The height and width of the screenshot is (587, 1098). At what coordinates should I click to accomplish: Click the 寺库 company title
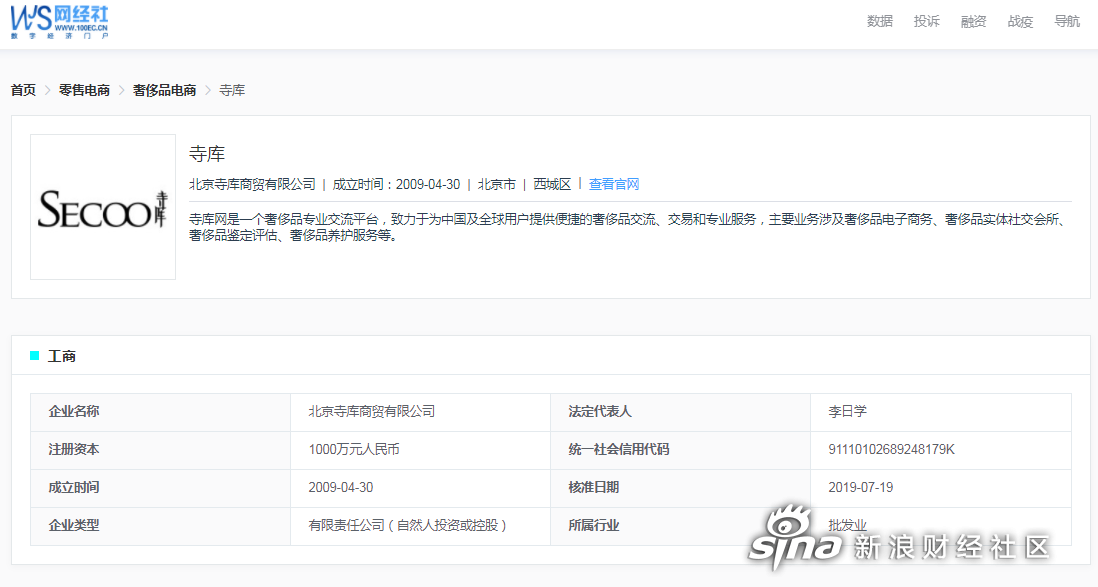(207, 154)
